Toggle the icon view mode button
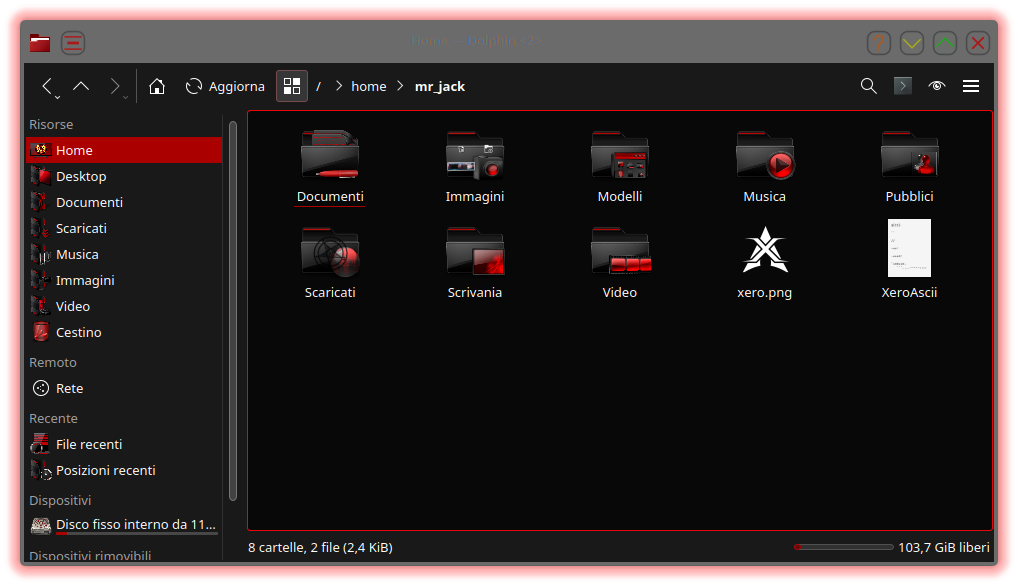Viewport: 1018px width, 586px height. point(292,86)
